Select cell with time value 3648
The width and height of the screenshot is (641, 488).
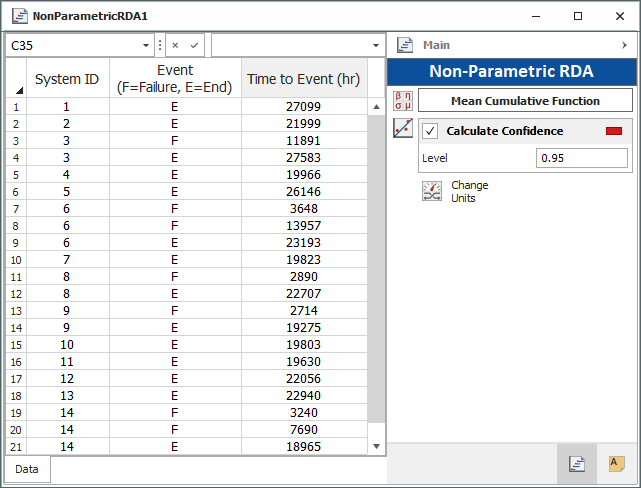click(x=304, y=209)
